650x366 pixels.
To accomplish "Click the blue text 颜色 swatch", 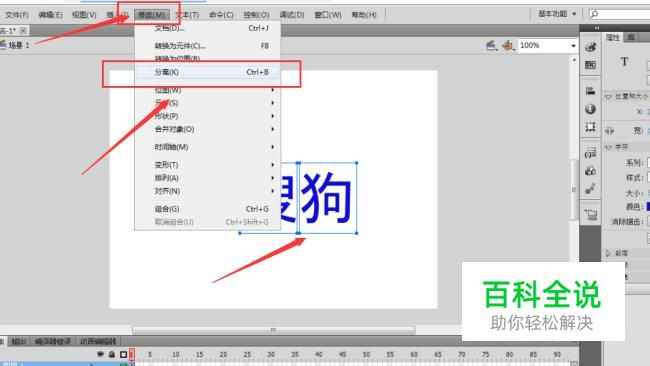I will click(648, 206).
